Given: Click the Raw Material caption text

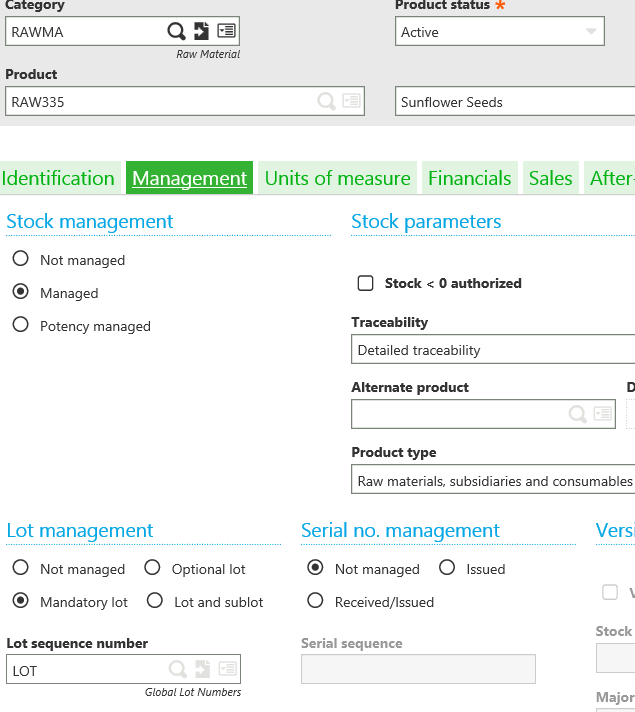Looking at the screenshot, I should pyautogui.click(x=208, y=54).
